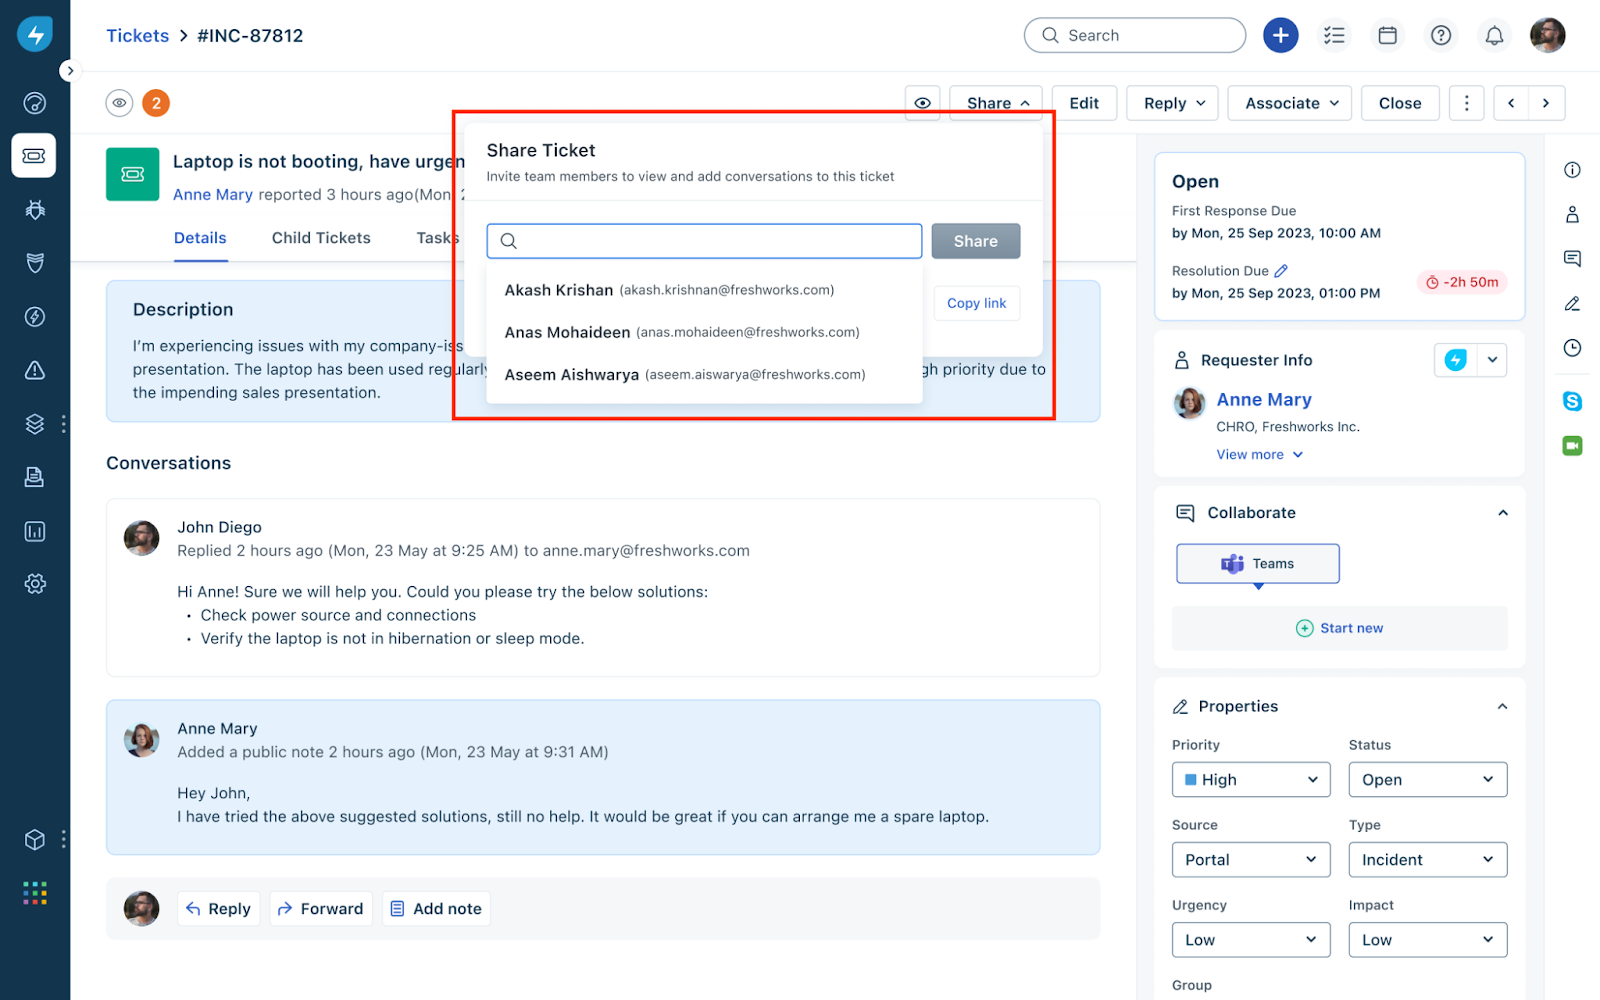Open the task checklist icon in header
This screenshot has height=1000, width=1600.
(1334, 35)
